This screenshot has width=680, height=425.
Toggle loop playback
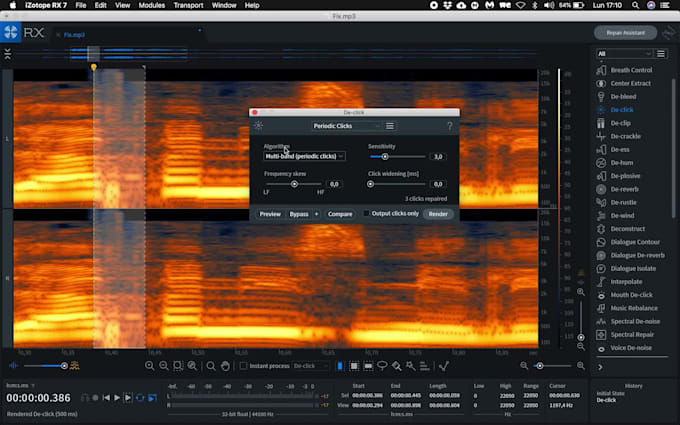coord(140,398)
